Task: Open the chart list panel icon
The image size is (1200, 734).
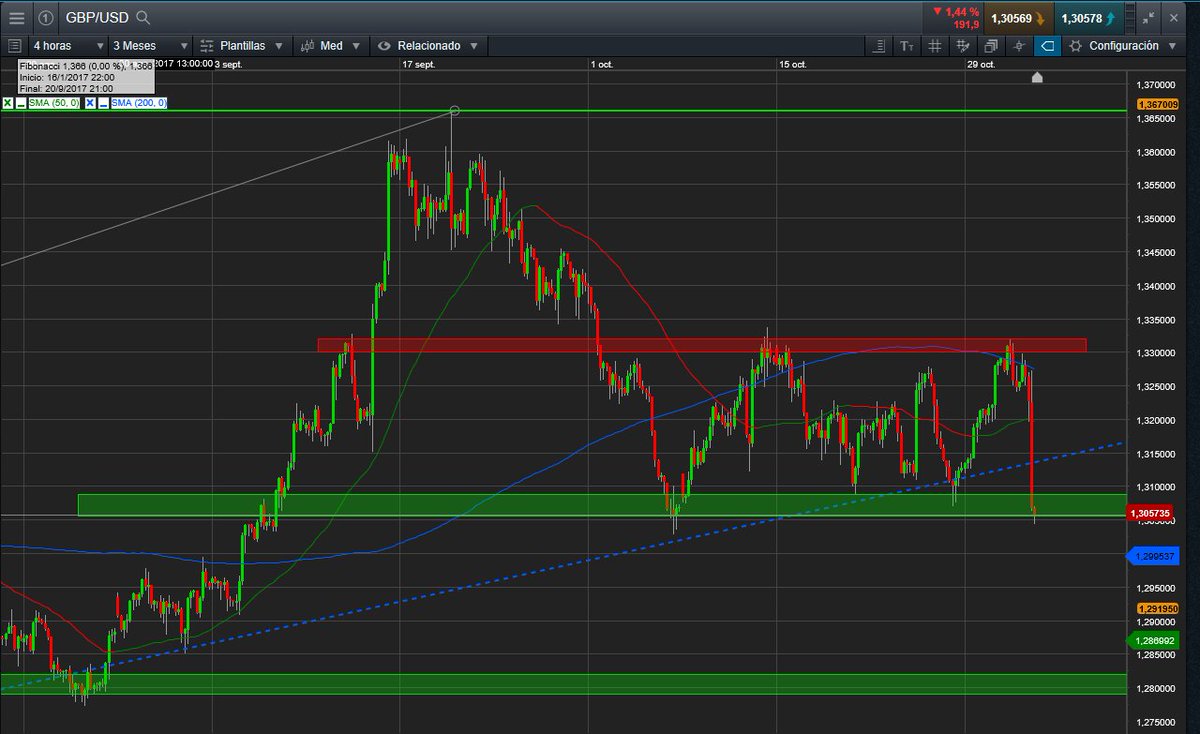Action: coord(14,46)
